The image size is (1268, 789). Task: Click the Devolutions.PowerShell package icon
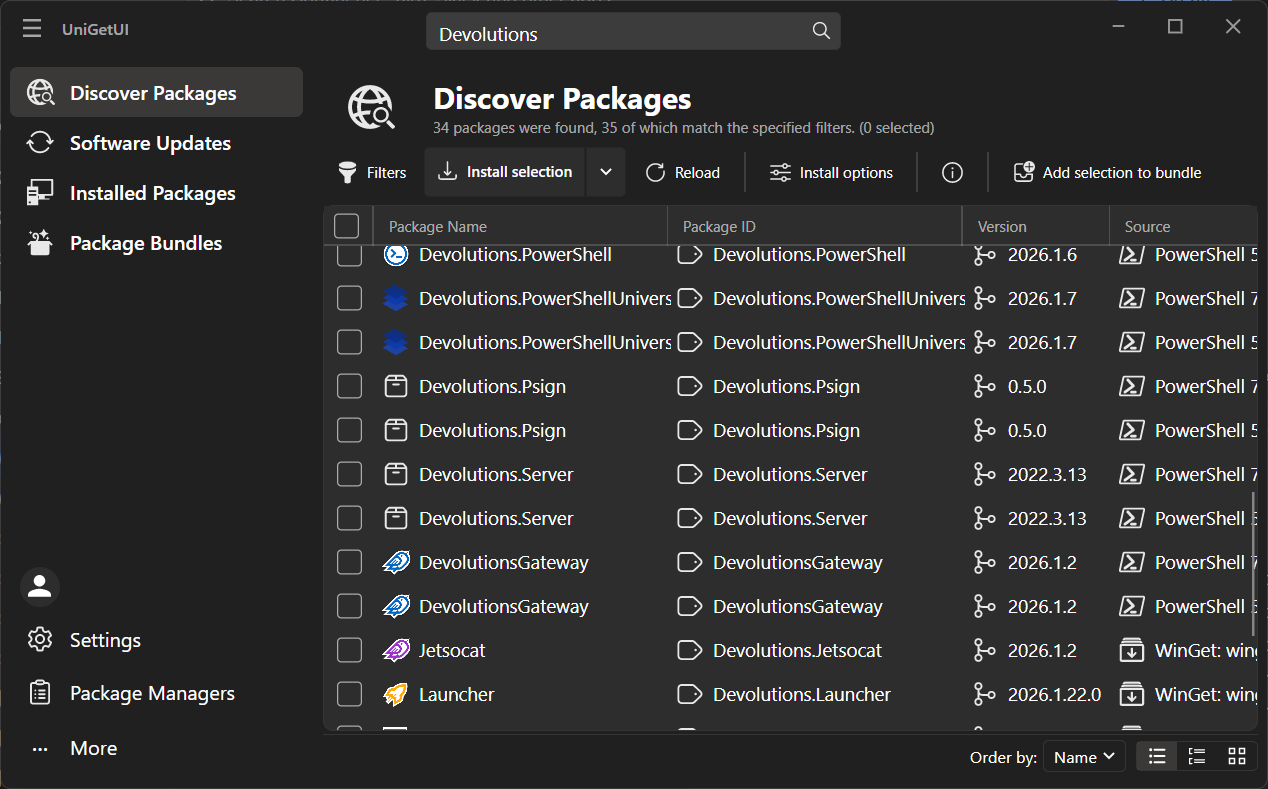(x=396, y=255)
